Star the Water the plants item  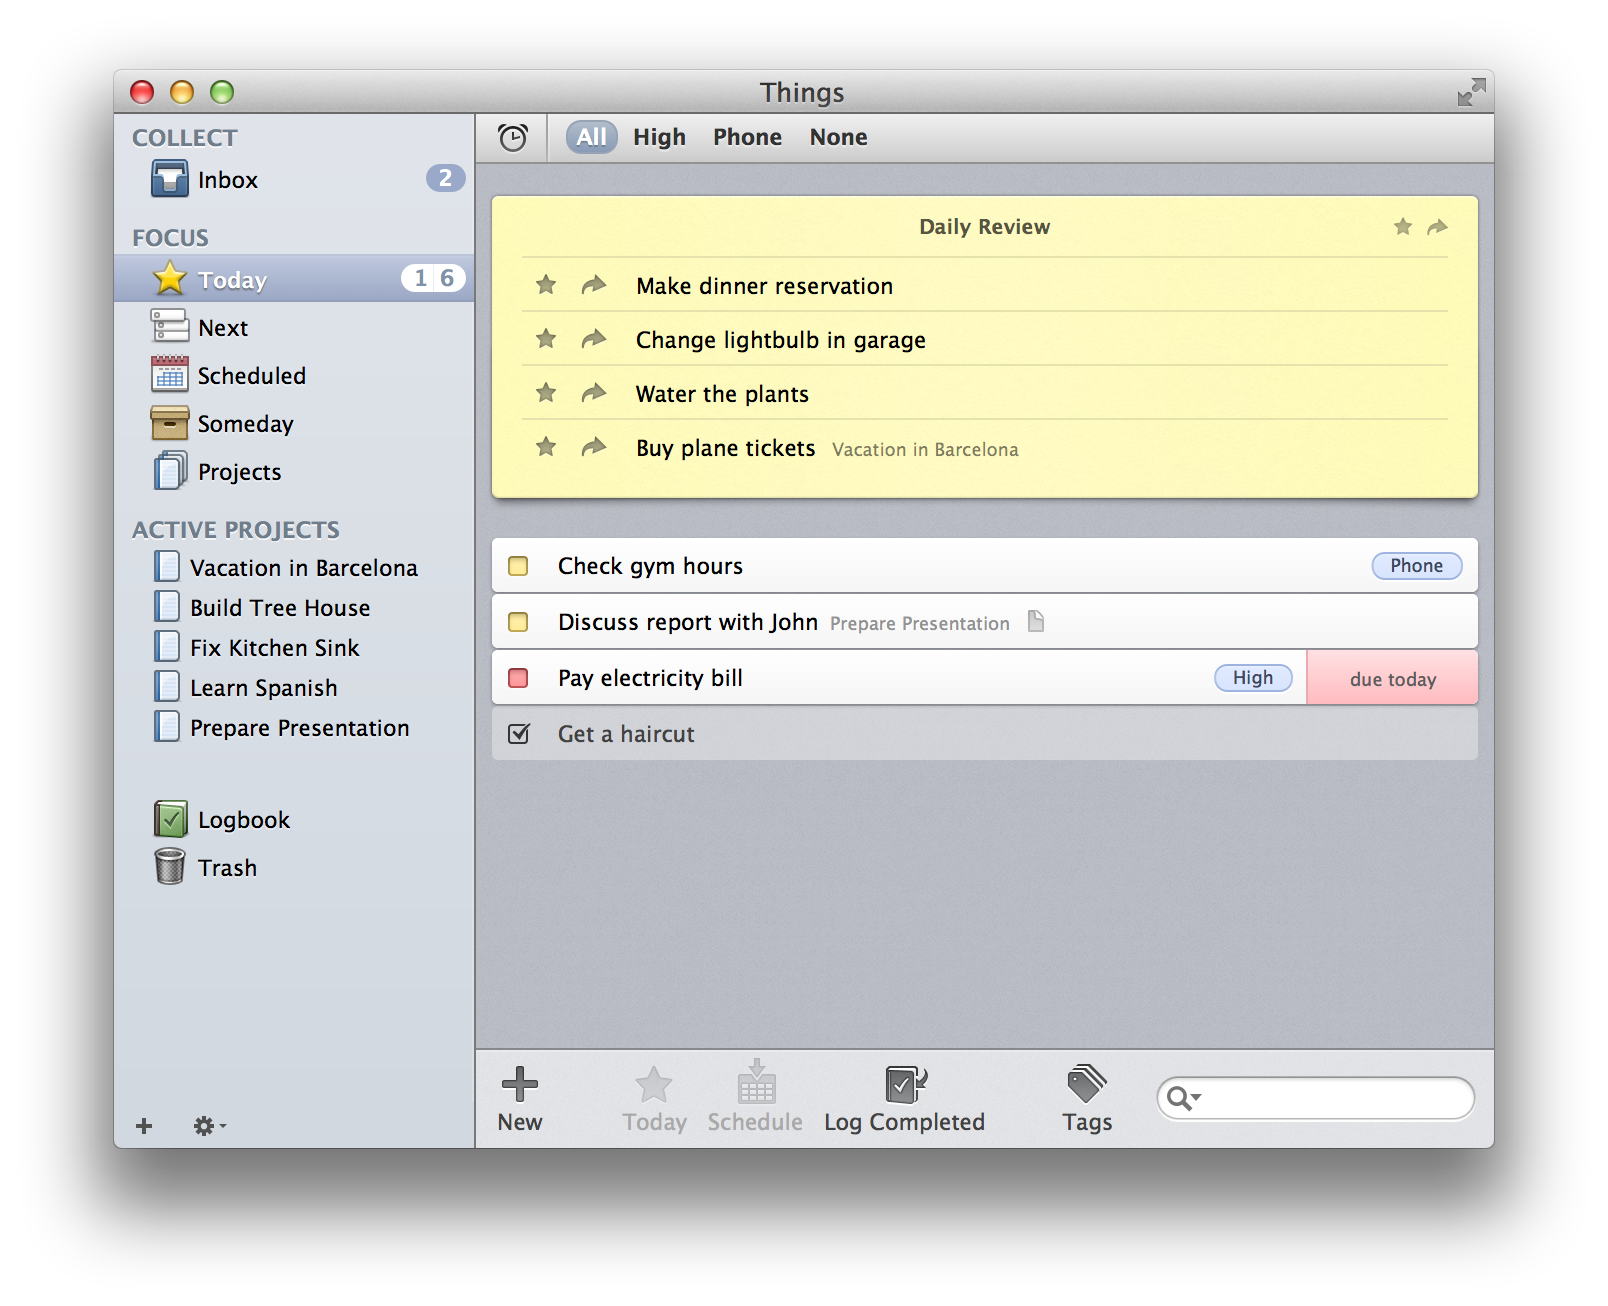(x=546, y=393)
